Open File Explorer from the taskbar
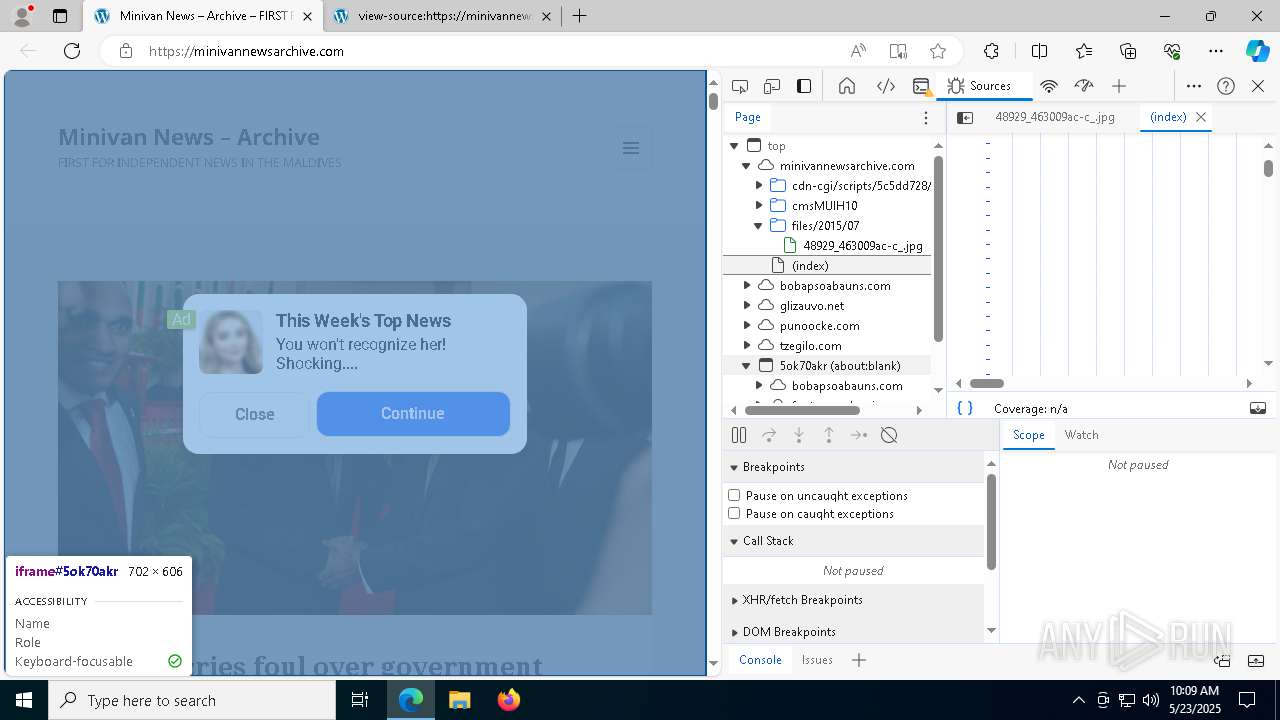The image size is (1280, 720). pos(459,700)
